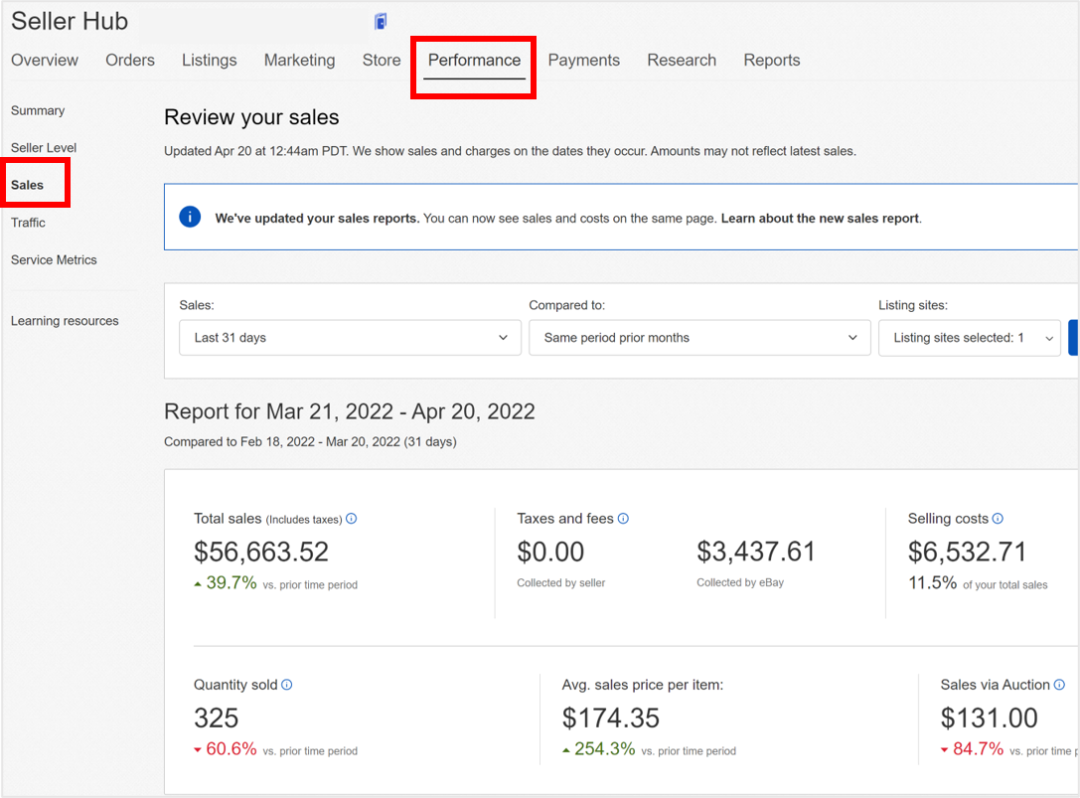Open the Sales period dropdown (Last 31 days)
The height and width of the screenshot is (798, 1080).
click(x=350, y=338)
